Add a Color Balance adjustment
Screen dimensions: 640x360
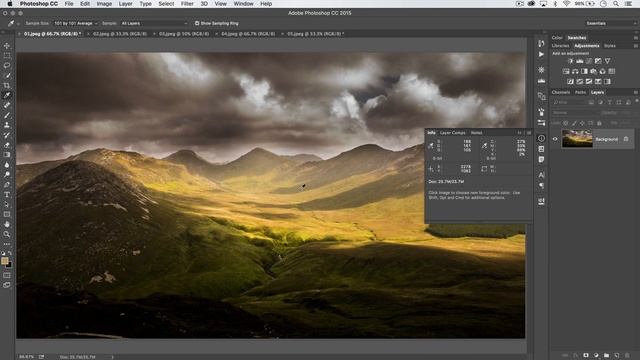click(575, 71)
